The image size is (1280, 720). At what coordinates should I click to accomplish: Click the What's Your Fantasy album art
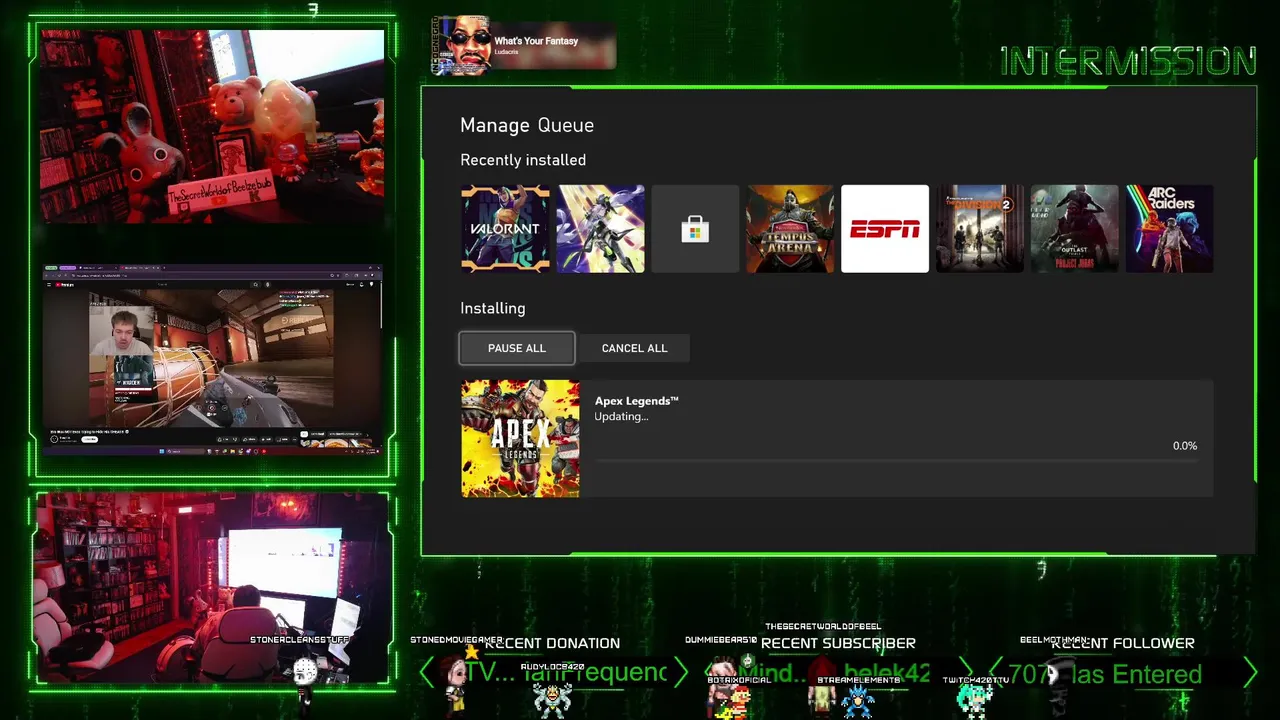click(x=461, y=46)
